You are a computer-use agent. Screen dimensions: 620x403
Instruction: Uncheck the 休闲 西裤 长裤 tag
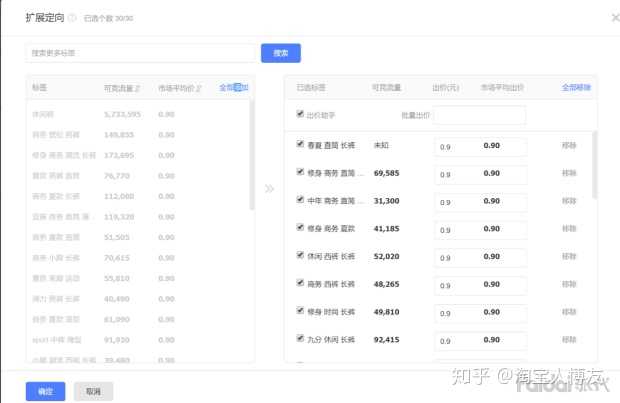pyautogui.click(x=300, y=255)
